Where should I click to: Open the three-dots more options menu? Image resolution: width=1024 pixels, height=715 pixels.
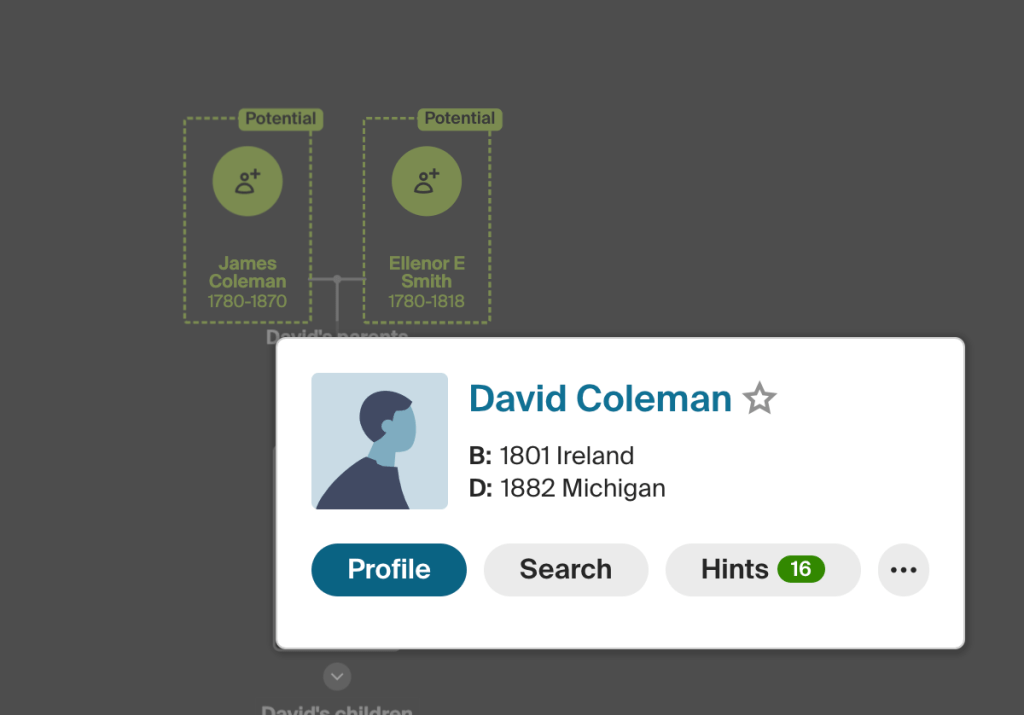pyautogui.click(x=903, y=570)
